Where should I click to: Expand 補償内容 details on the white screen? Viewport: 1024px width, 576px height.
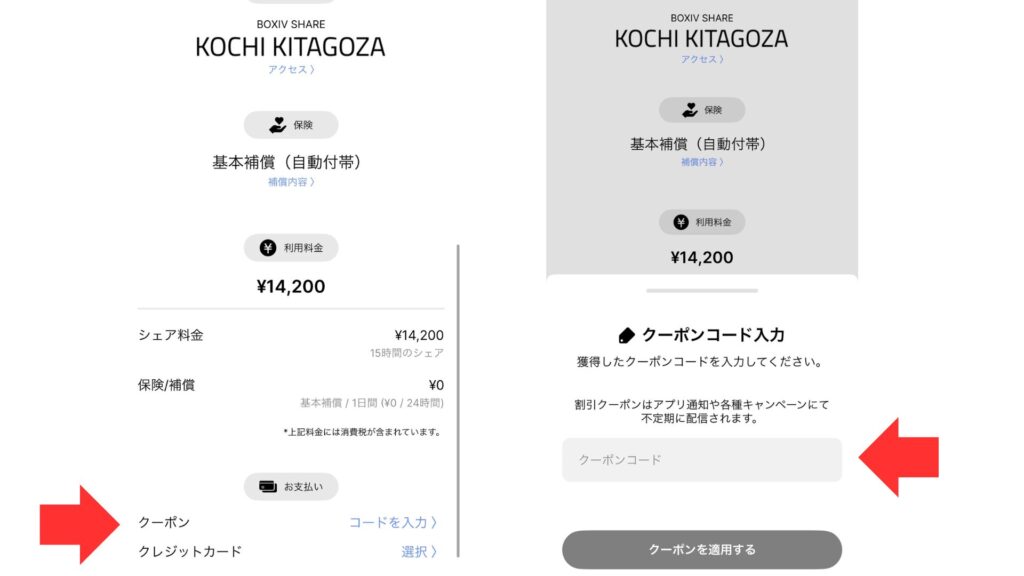[291, 182]
